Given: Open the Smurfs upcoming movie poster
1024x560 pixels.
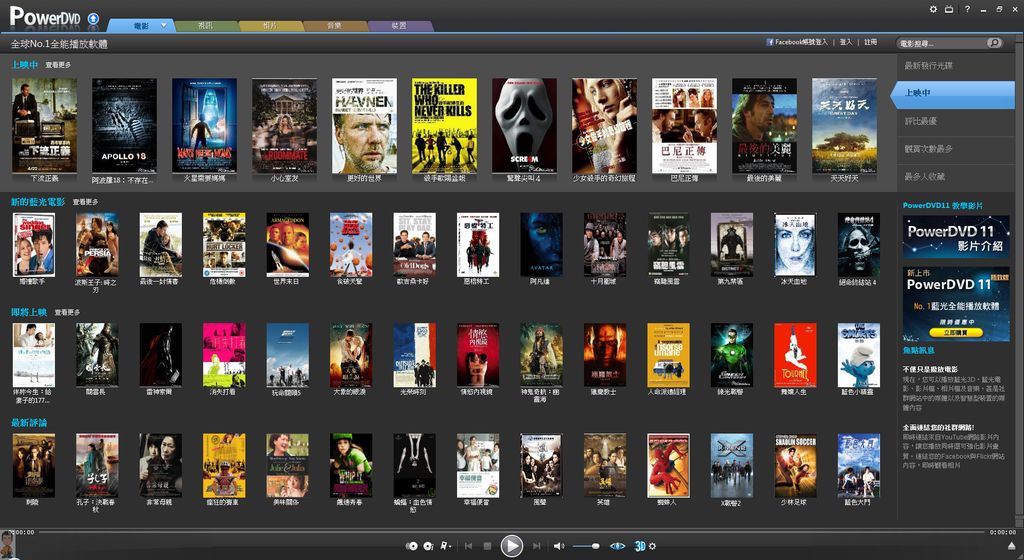Looking at the screenshot, I should [x=859, y=355].
